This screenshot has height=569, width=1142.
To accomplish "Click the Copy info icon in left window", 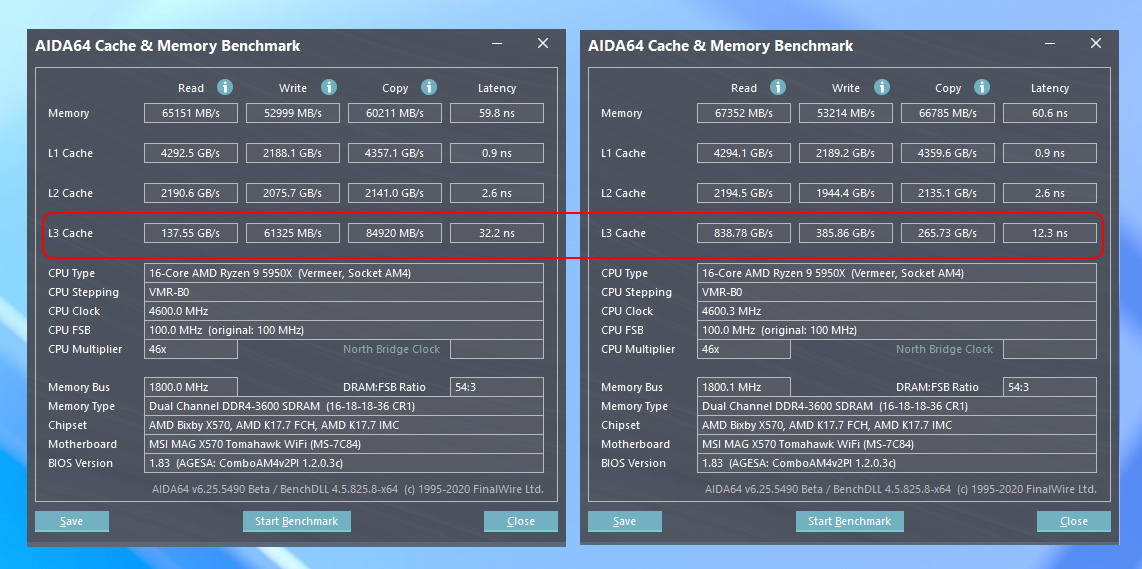I will (429, 87).
